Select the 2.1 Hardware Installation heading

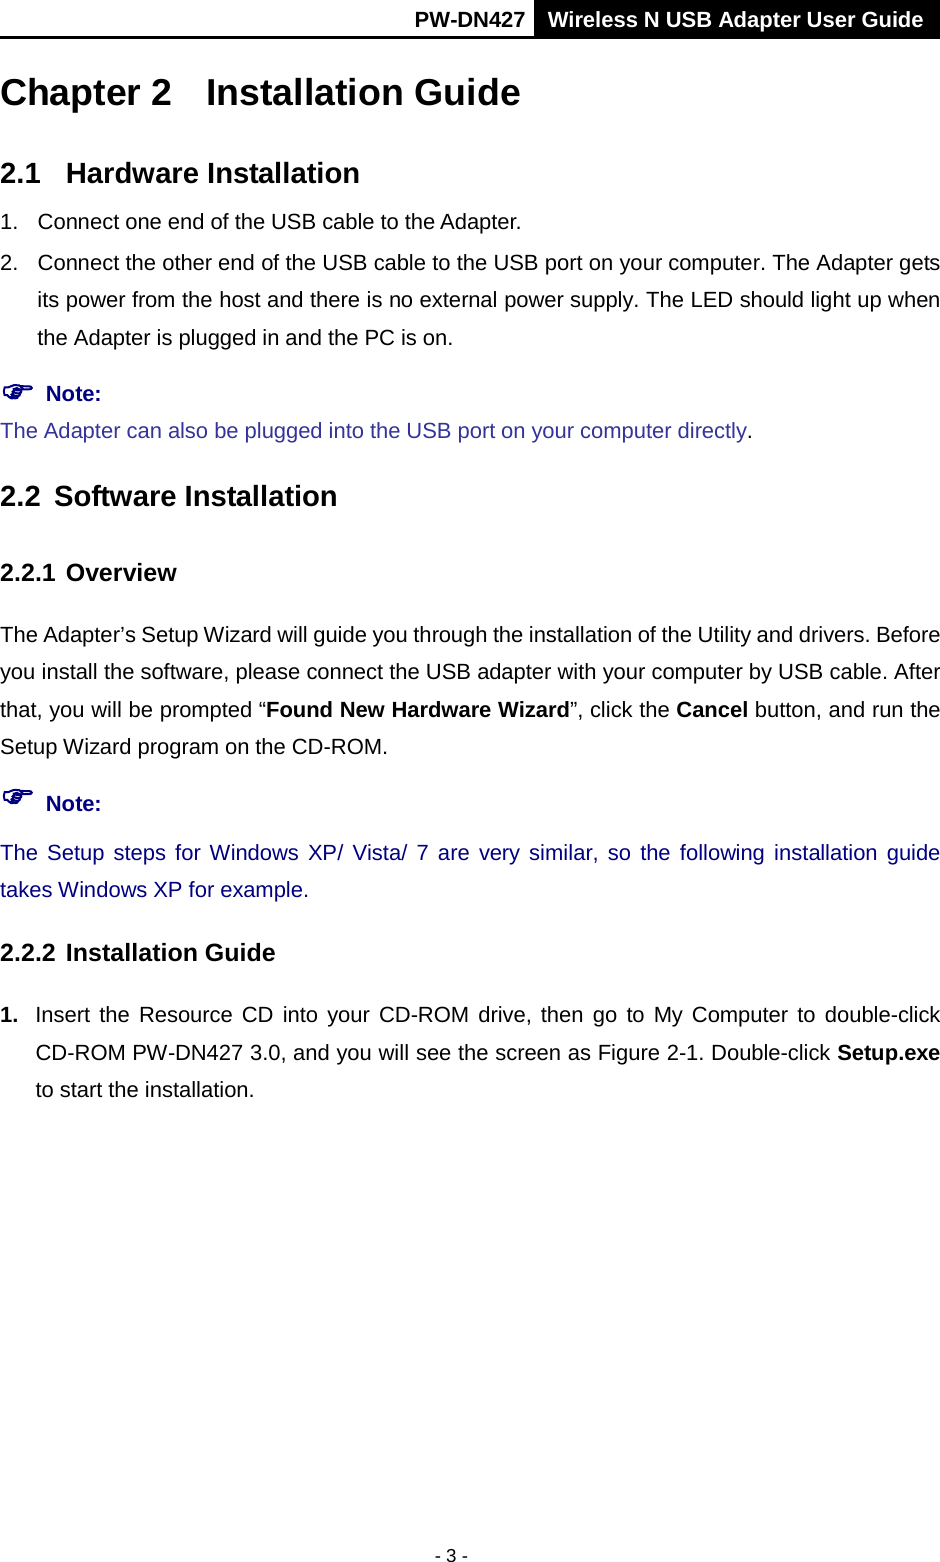(x=180, y=174)
